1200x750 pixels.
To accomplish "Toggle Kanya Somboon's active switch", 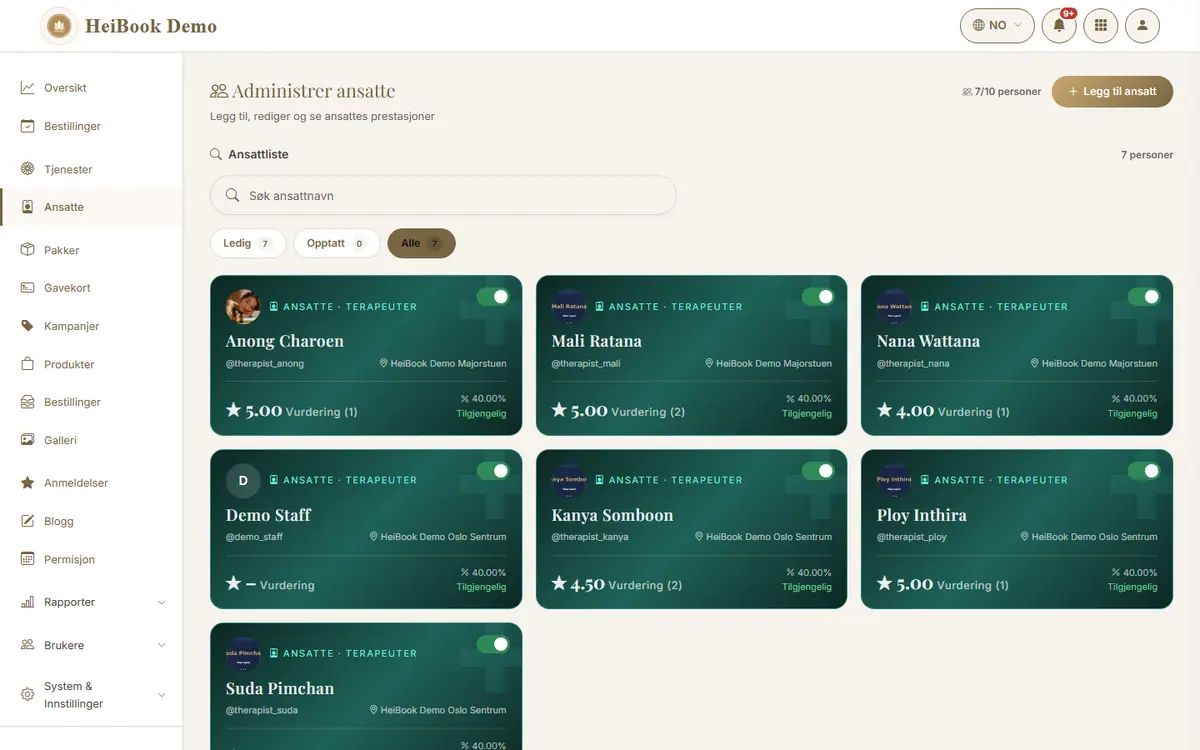I will pyautogui.click(x=818, y=471).
